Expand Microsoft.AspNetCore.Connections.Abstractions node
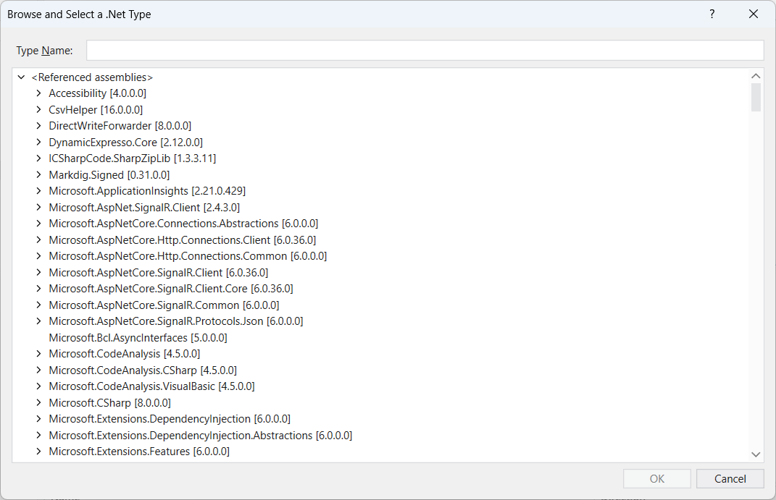 (39, 223)
